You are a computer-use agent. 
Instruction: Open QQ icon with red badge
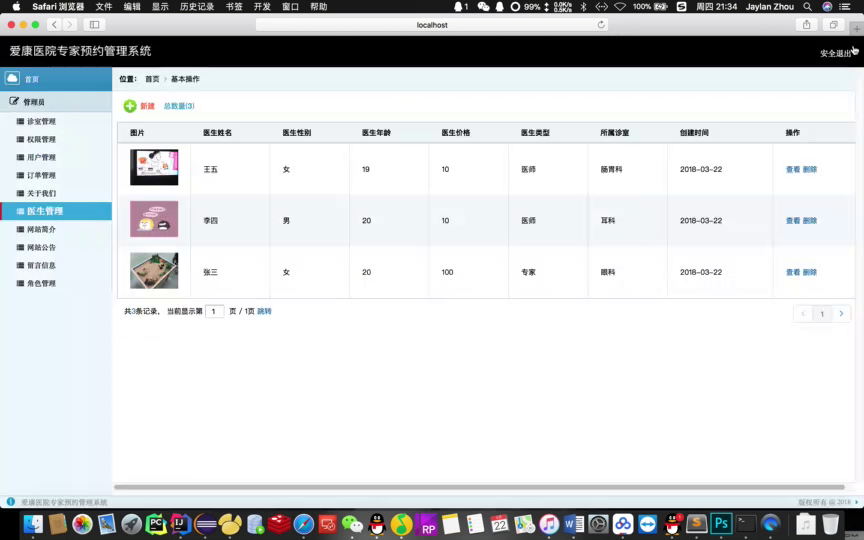[x=672, y=524]
